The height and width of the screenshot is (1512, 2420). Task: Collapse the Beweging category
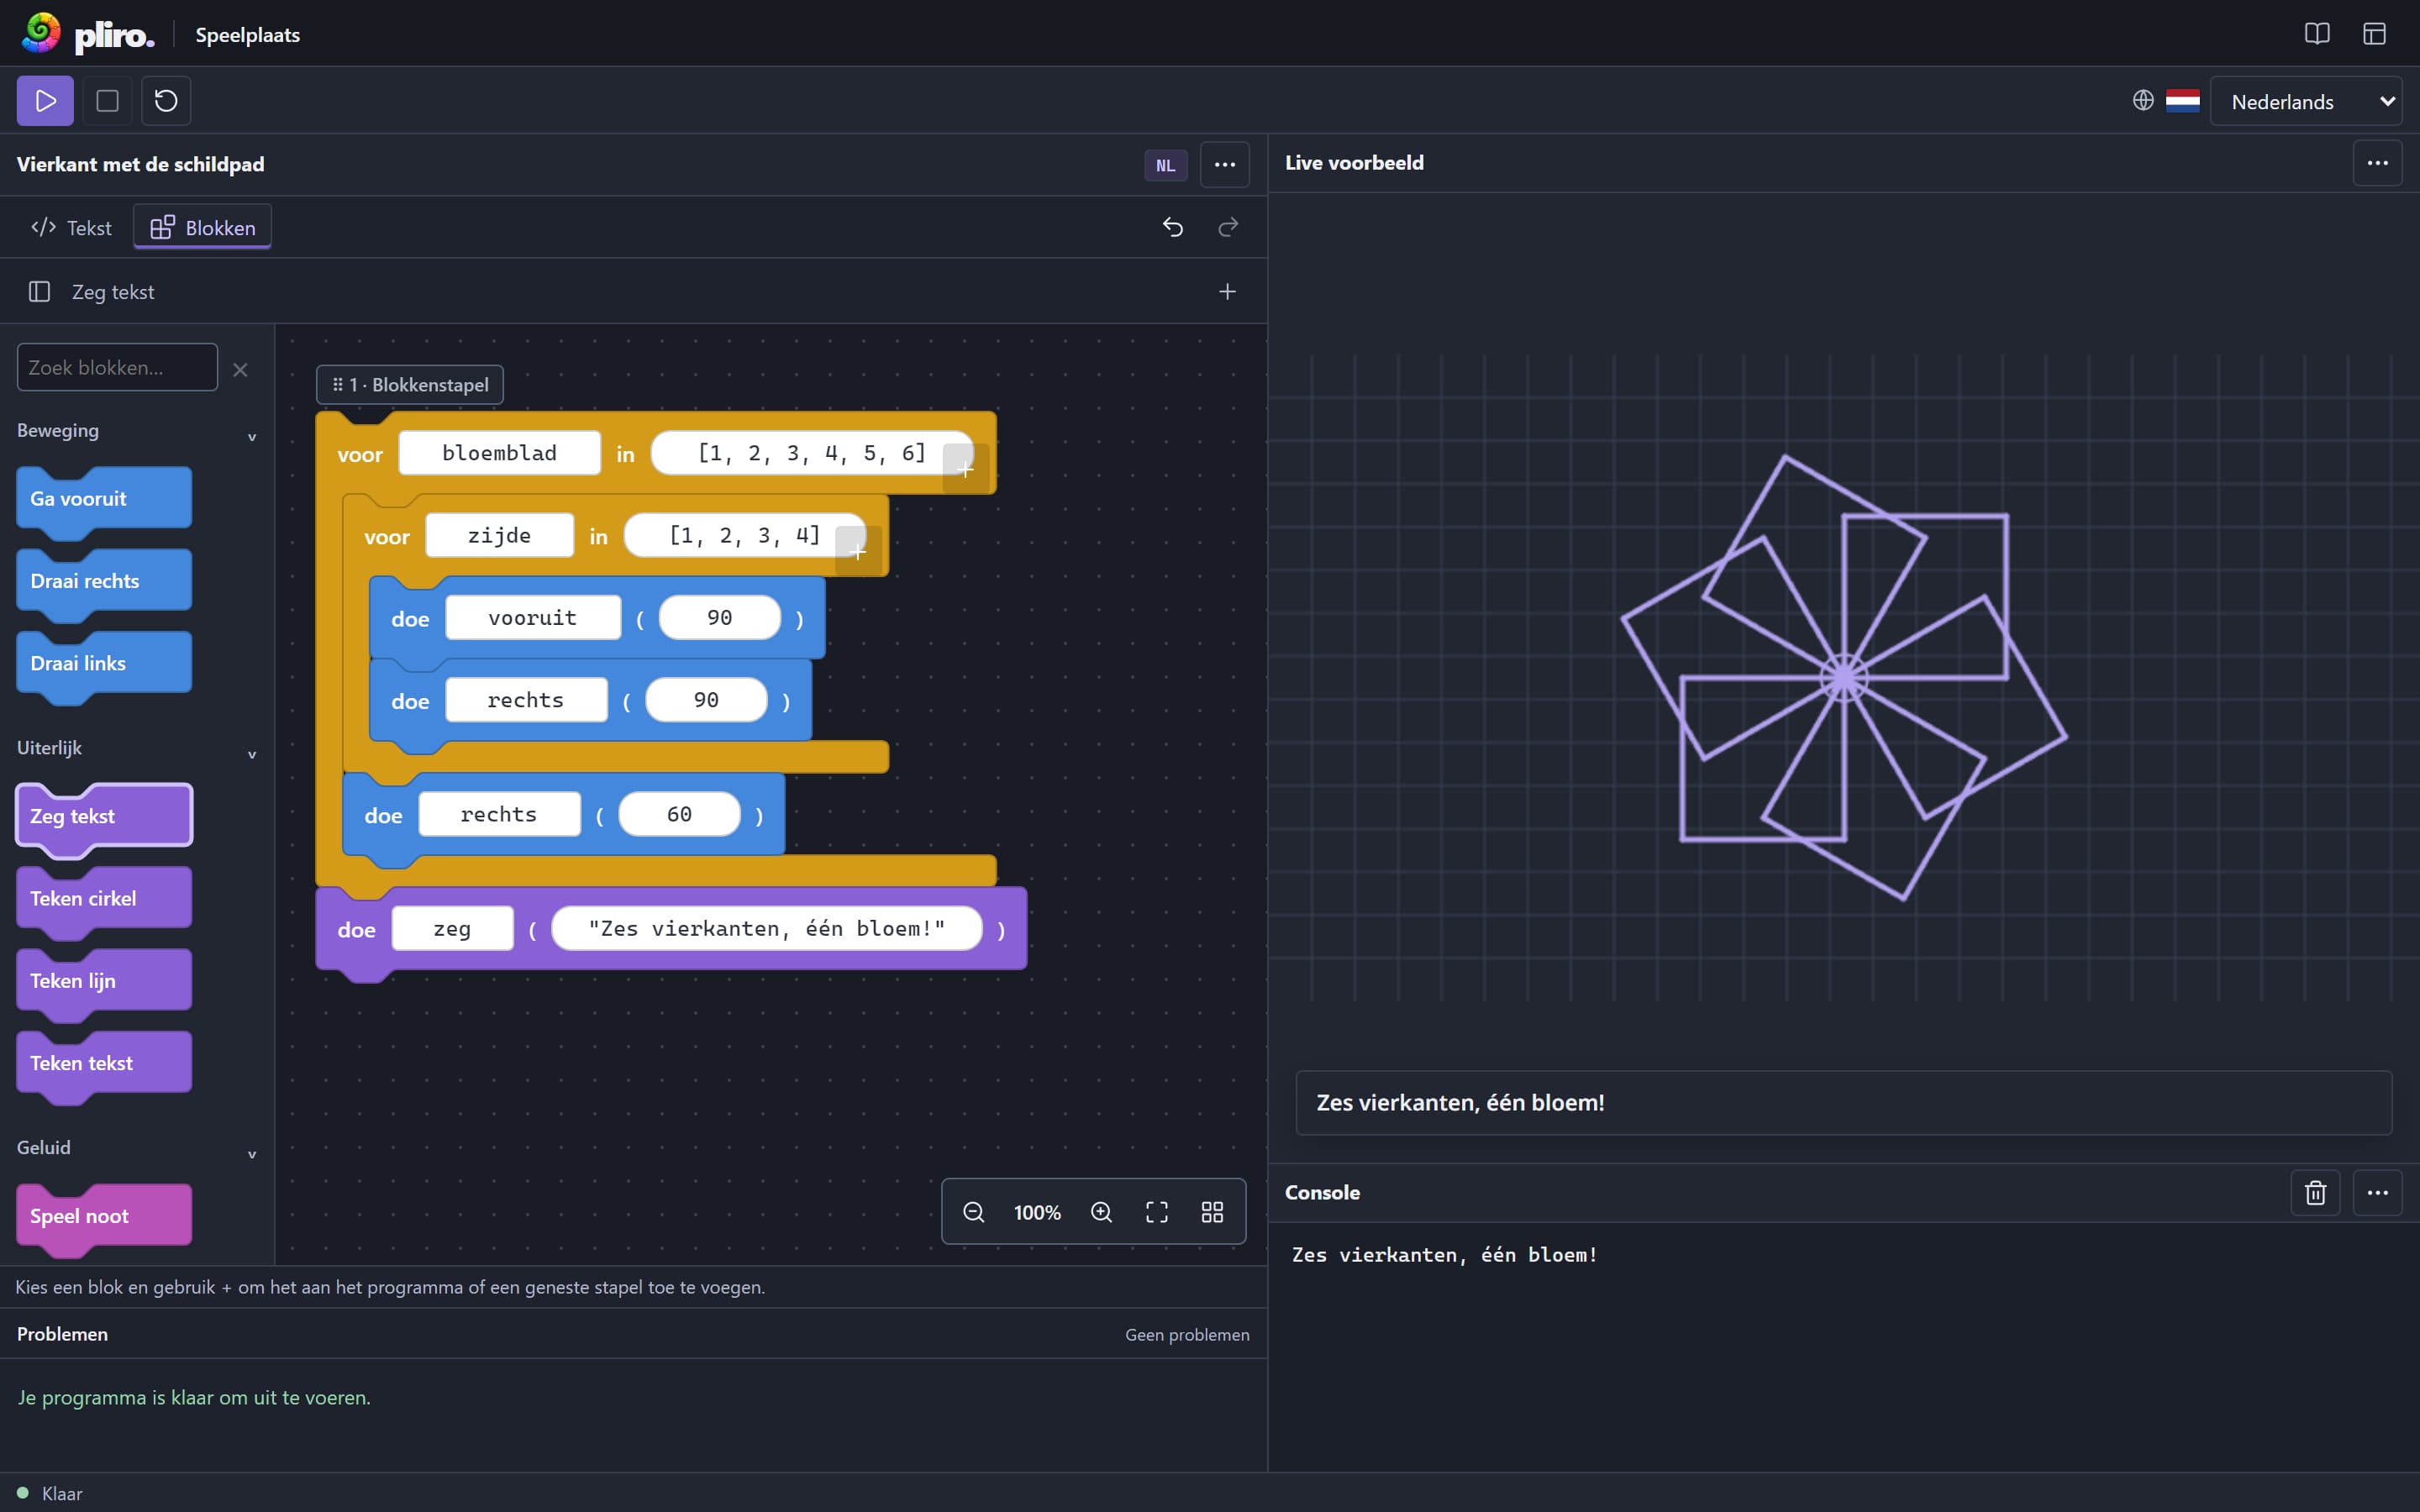(252, 437)
